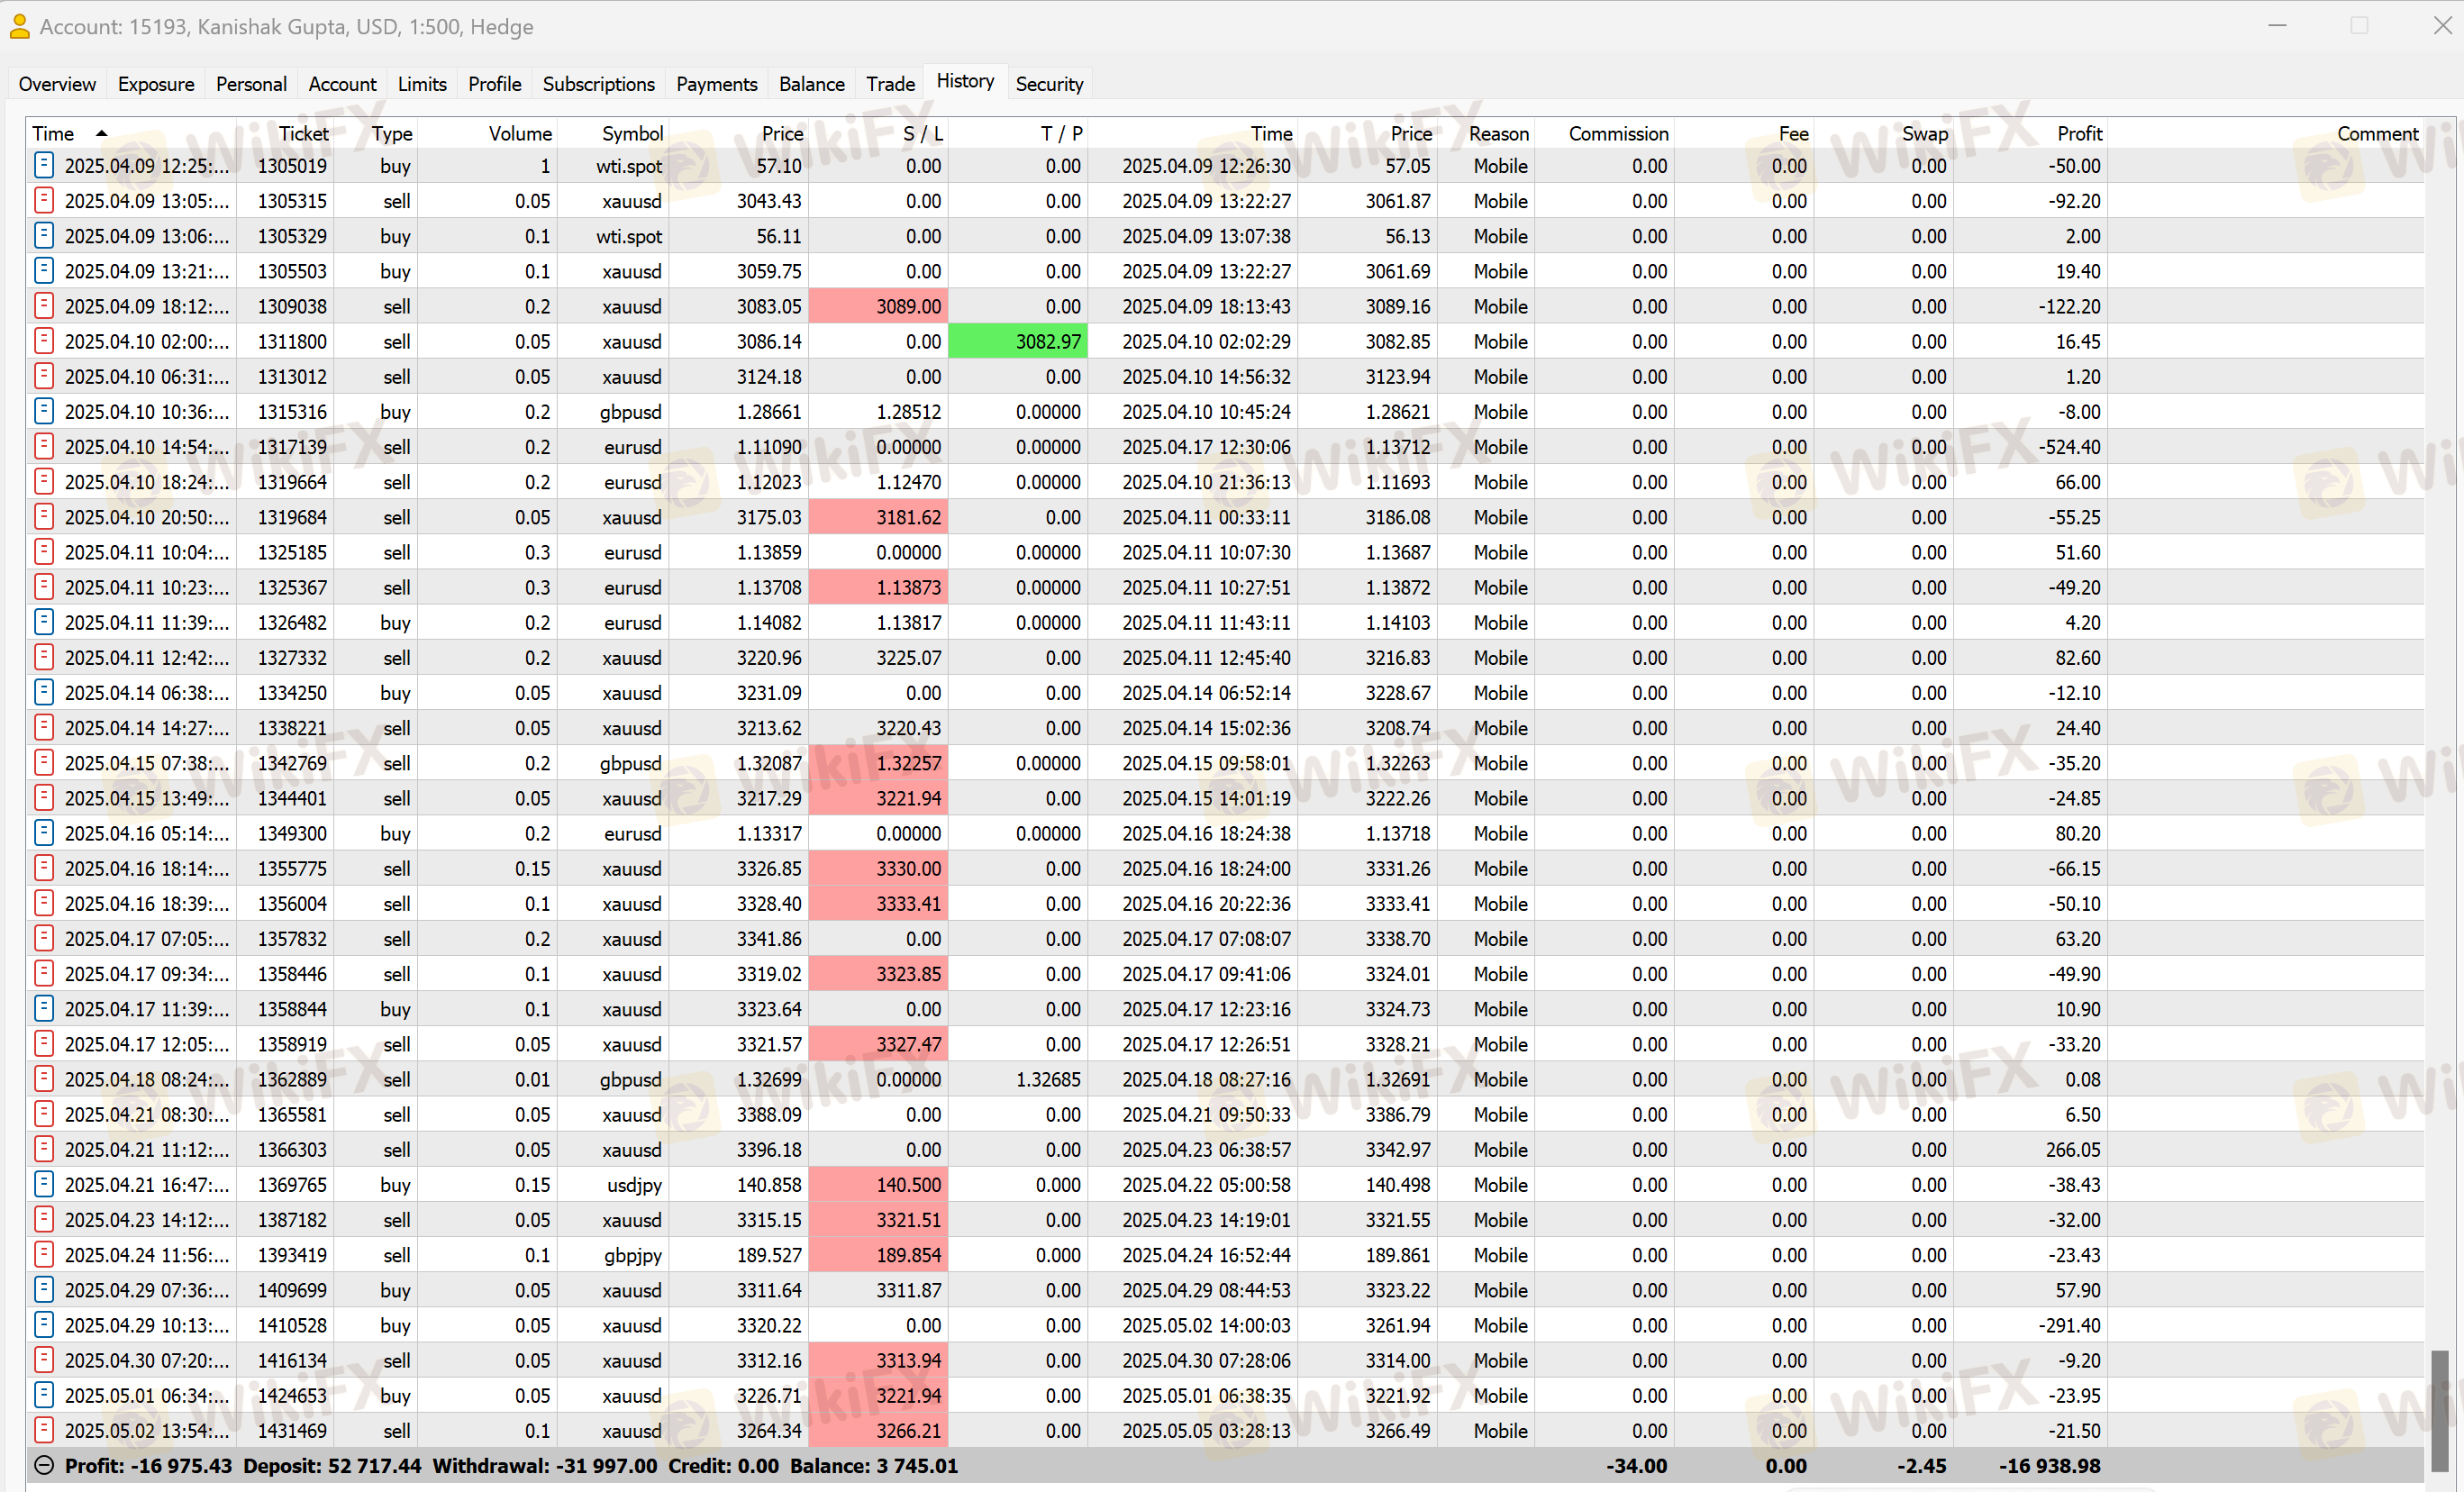Click the order icon for ticket 1410528
The width and height of the screenshot is (2464, 1492).
tap(43, 1325)
